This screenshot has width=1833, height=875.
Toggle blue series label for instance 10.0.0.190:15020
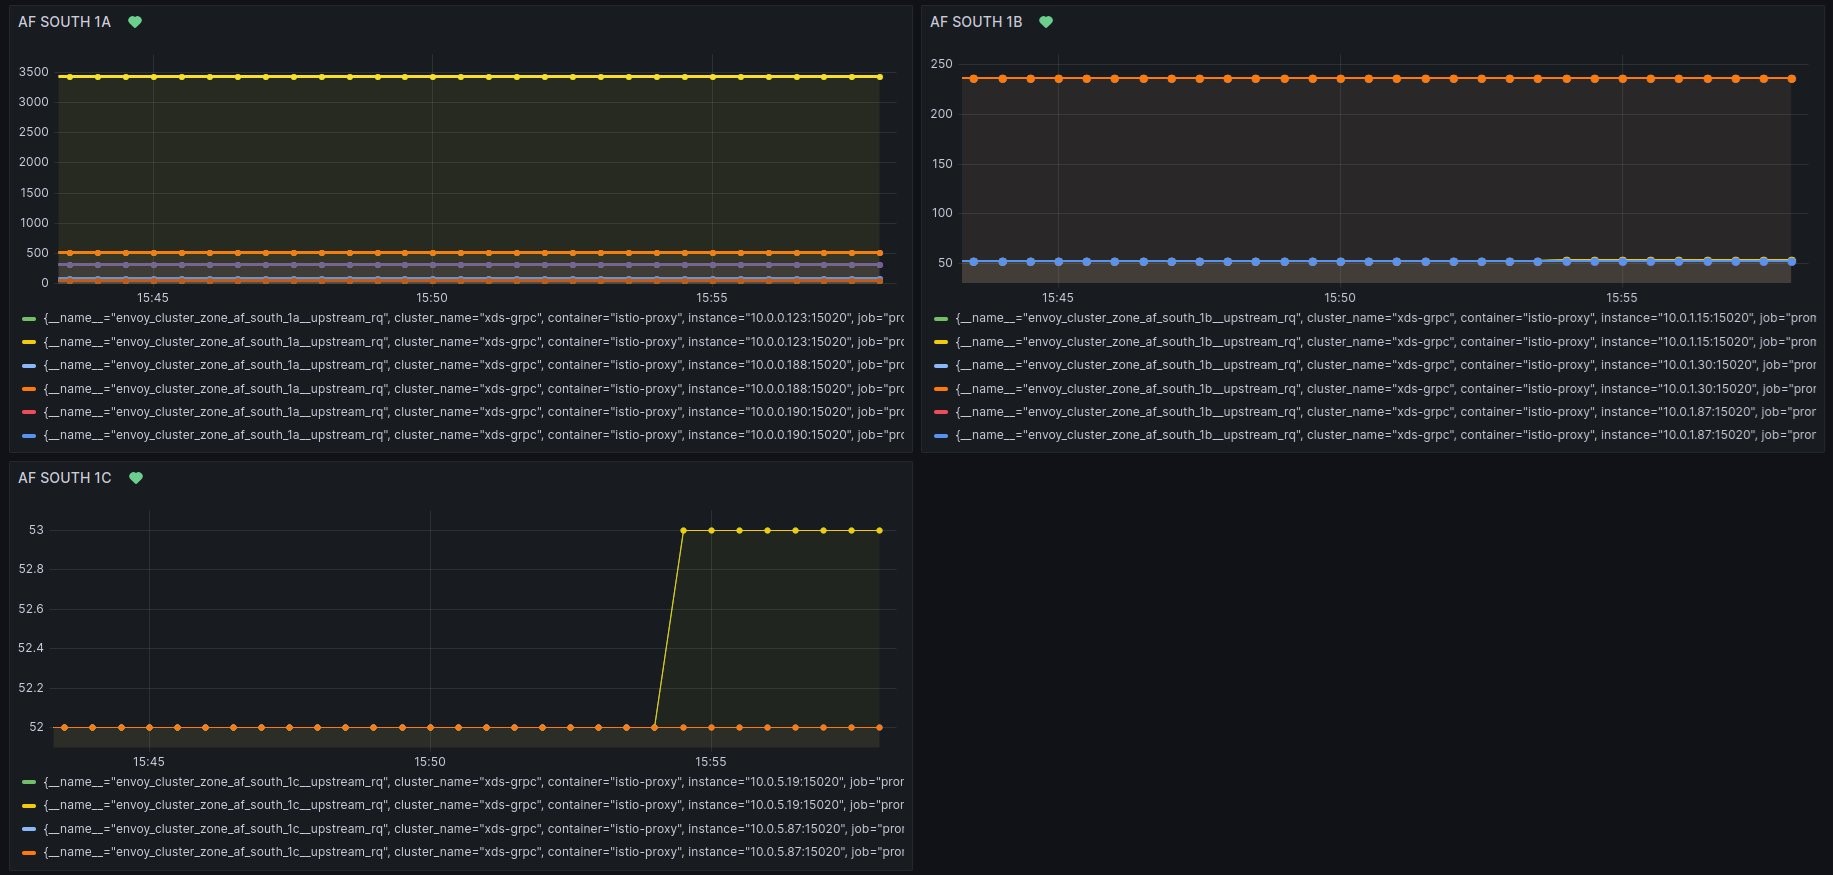coord(473,435)
